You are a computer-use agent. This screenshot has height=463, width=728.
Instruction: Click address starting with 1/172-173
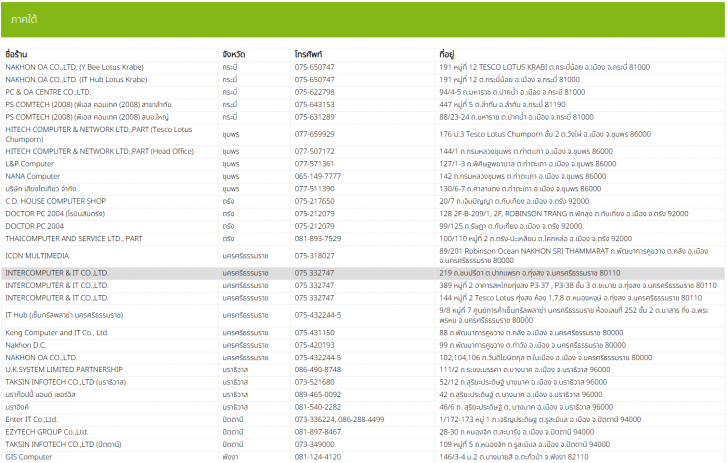[x=540, y=419]
